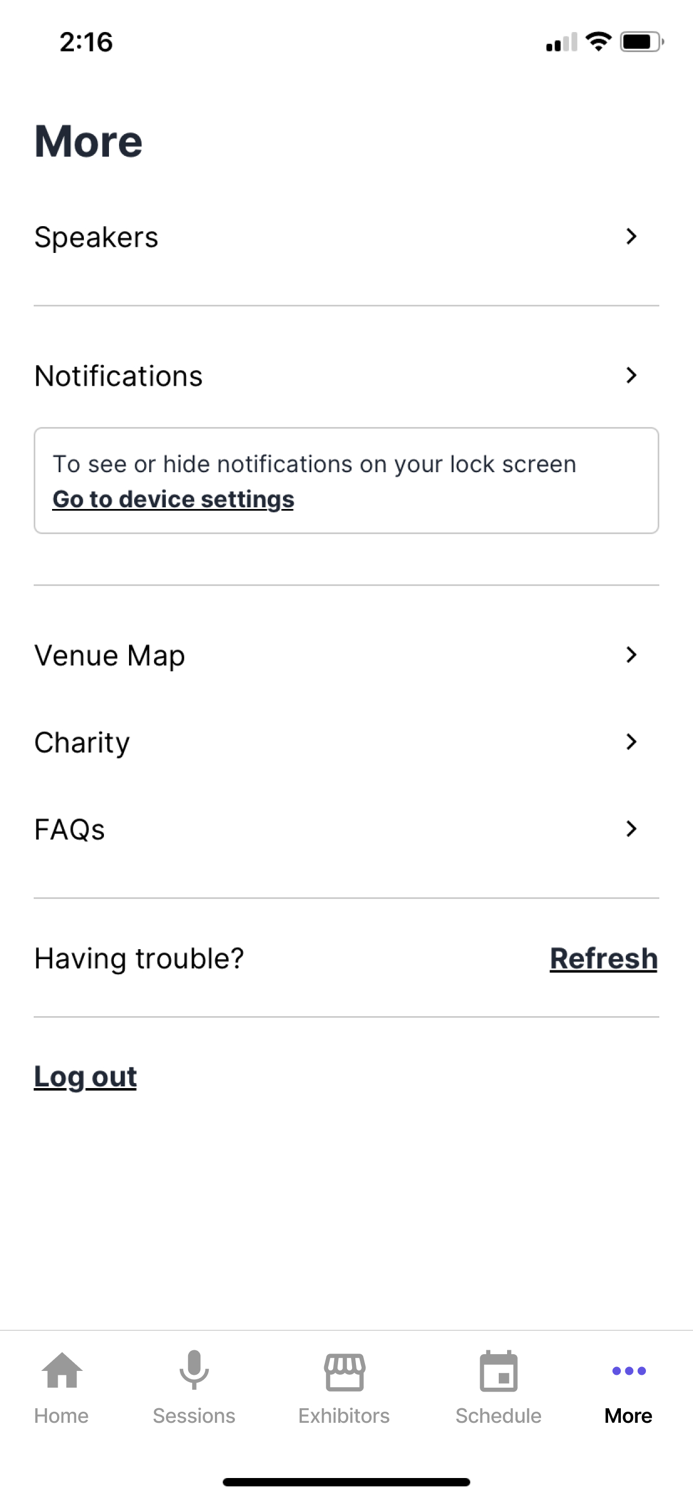Tap the battery icon in status bar
This screenshot has width=693, height=1500.
point(641,42)
